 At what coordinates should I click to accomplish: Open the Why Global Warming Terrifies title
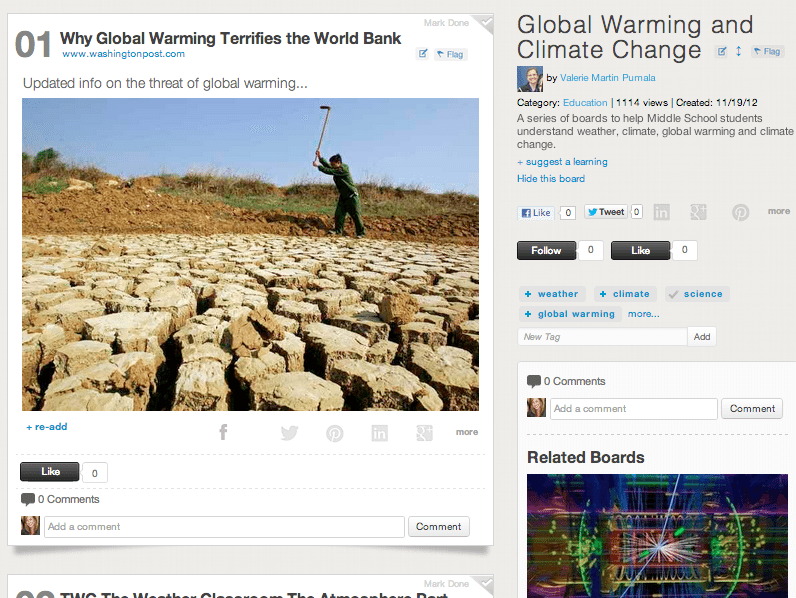230,39
